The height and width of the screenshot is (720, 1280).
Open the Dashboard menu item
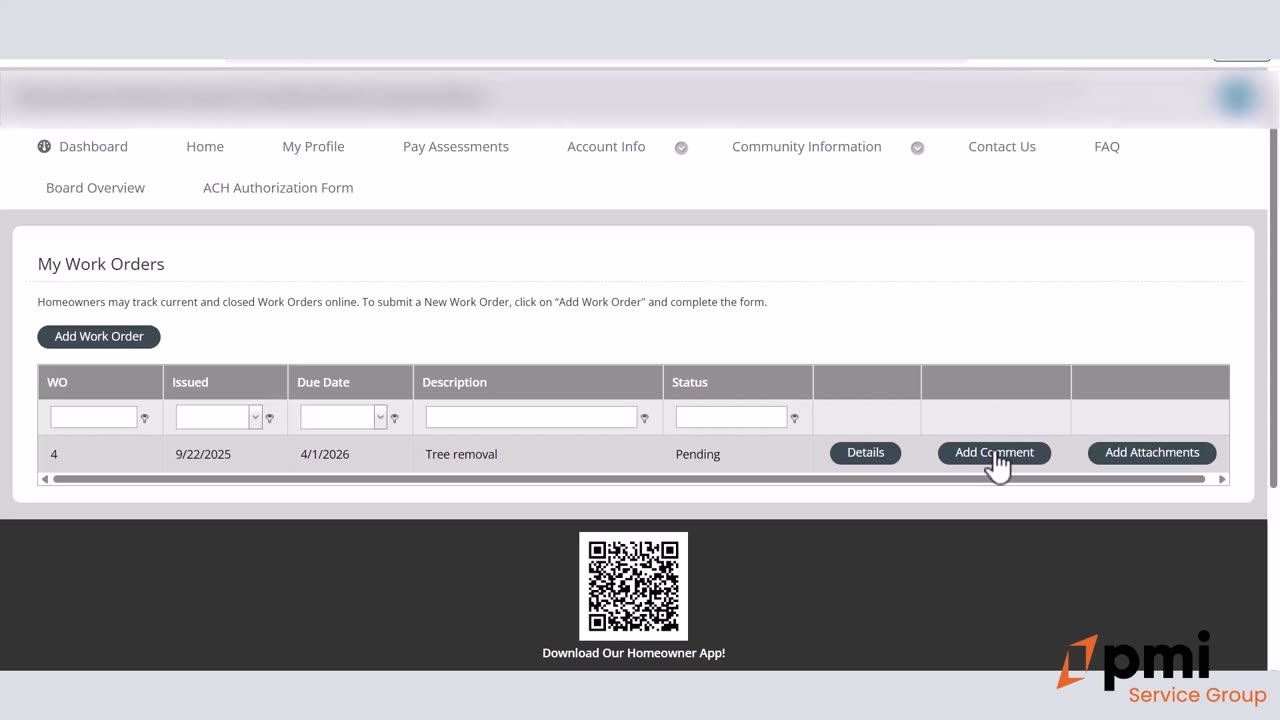(x=83, y=146)
